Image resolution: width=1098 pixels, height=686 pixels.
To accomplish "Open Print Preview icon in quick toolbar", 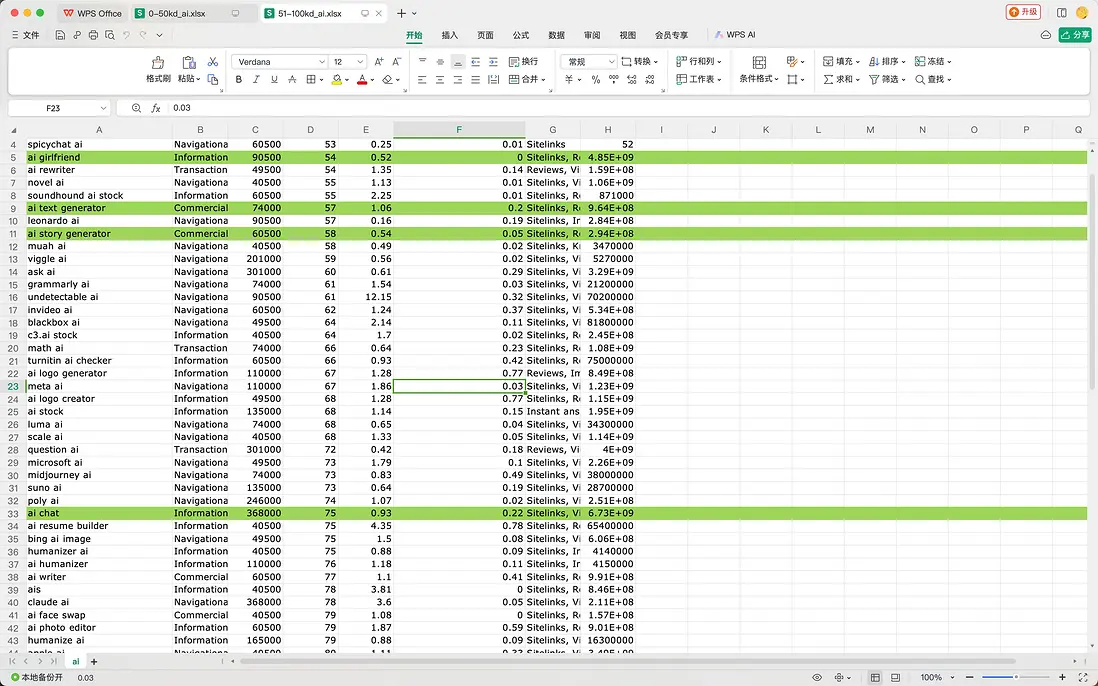I will point(110,35).
